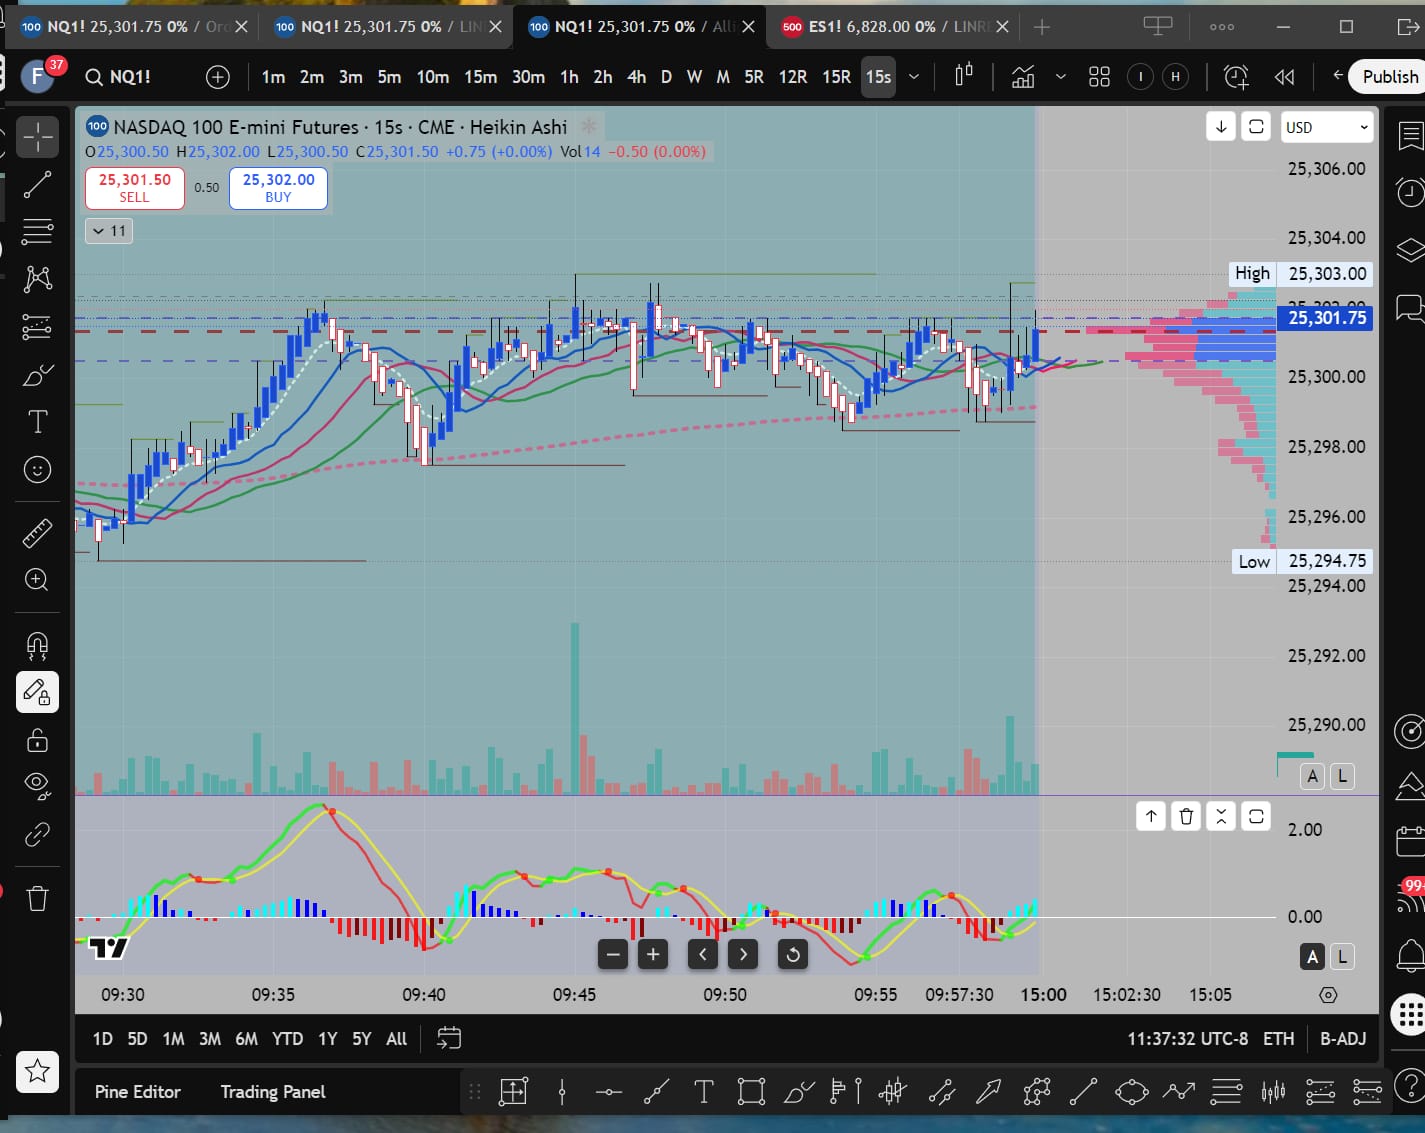This screenshot has width=1425, height=1133.
Task: Select the 1h timeframe
Action: click(x=569, y=77)
